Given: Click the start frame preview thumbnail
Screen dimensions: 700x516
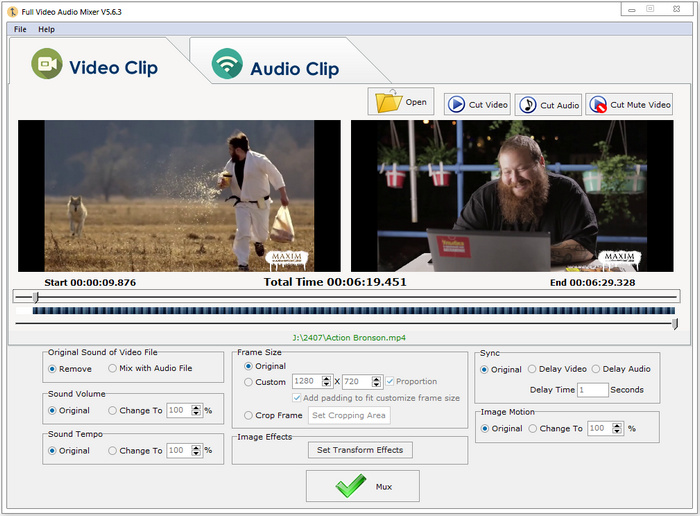Looking at the screenshot, I should [x=179, y=196].
